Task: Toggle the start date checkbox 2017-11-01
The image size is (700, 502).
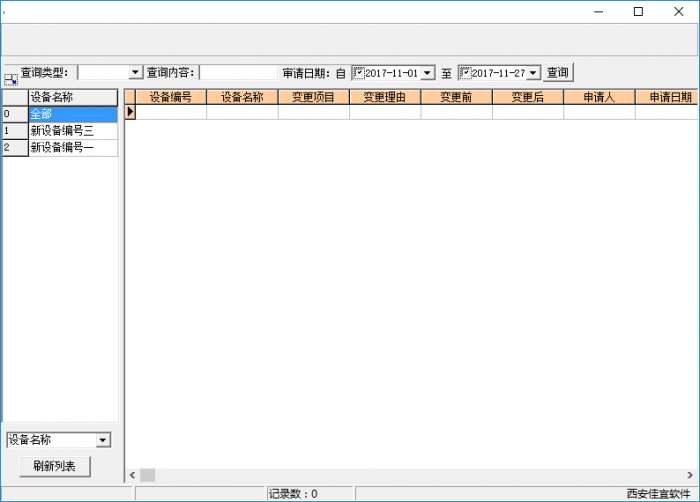Action: click(358, 72)
